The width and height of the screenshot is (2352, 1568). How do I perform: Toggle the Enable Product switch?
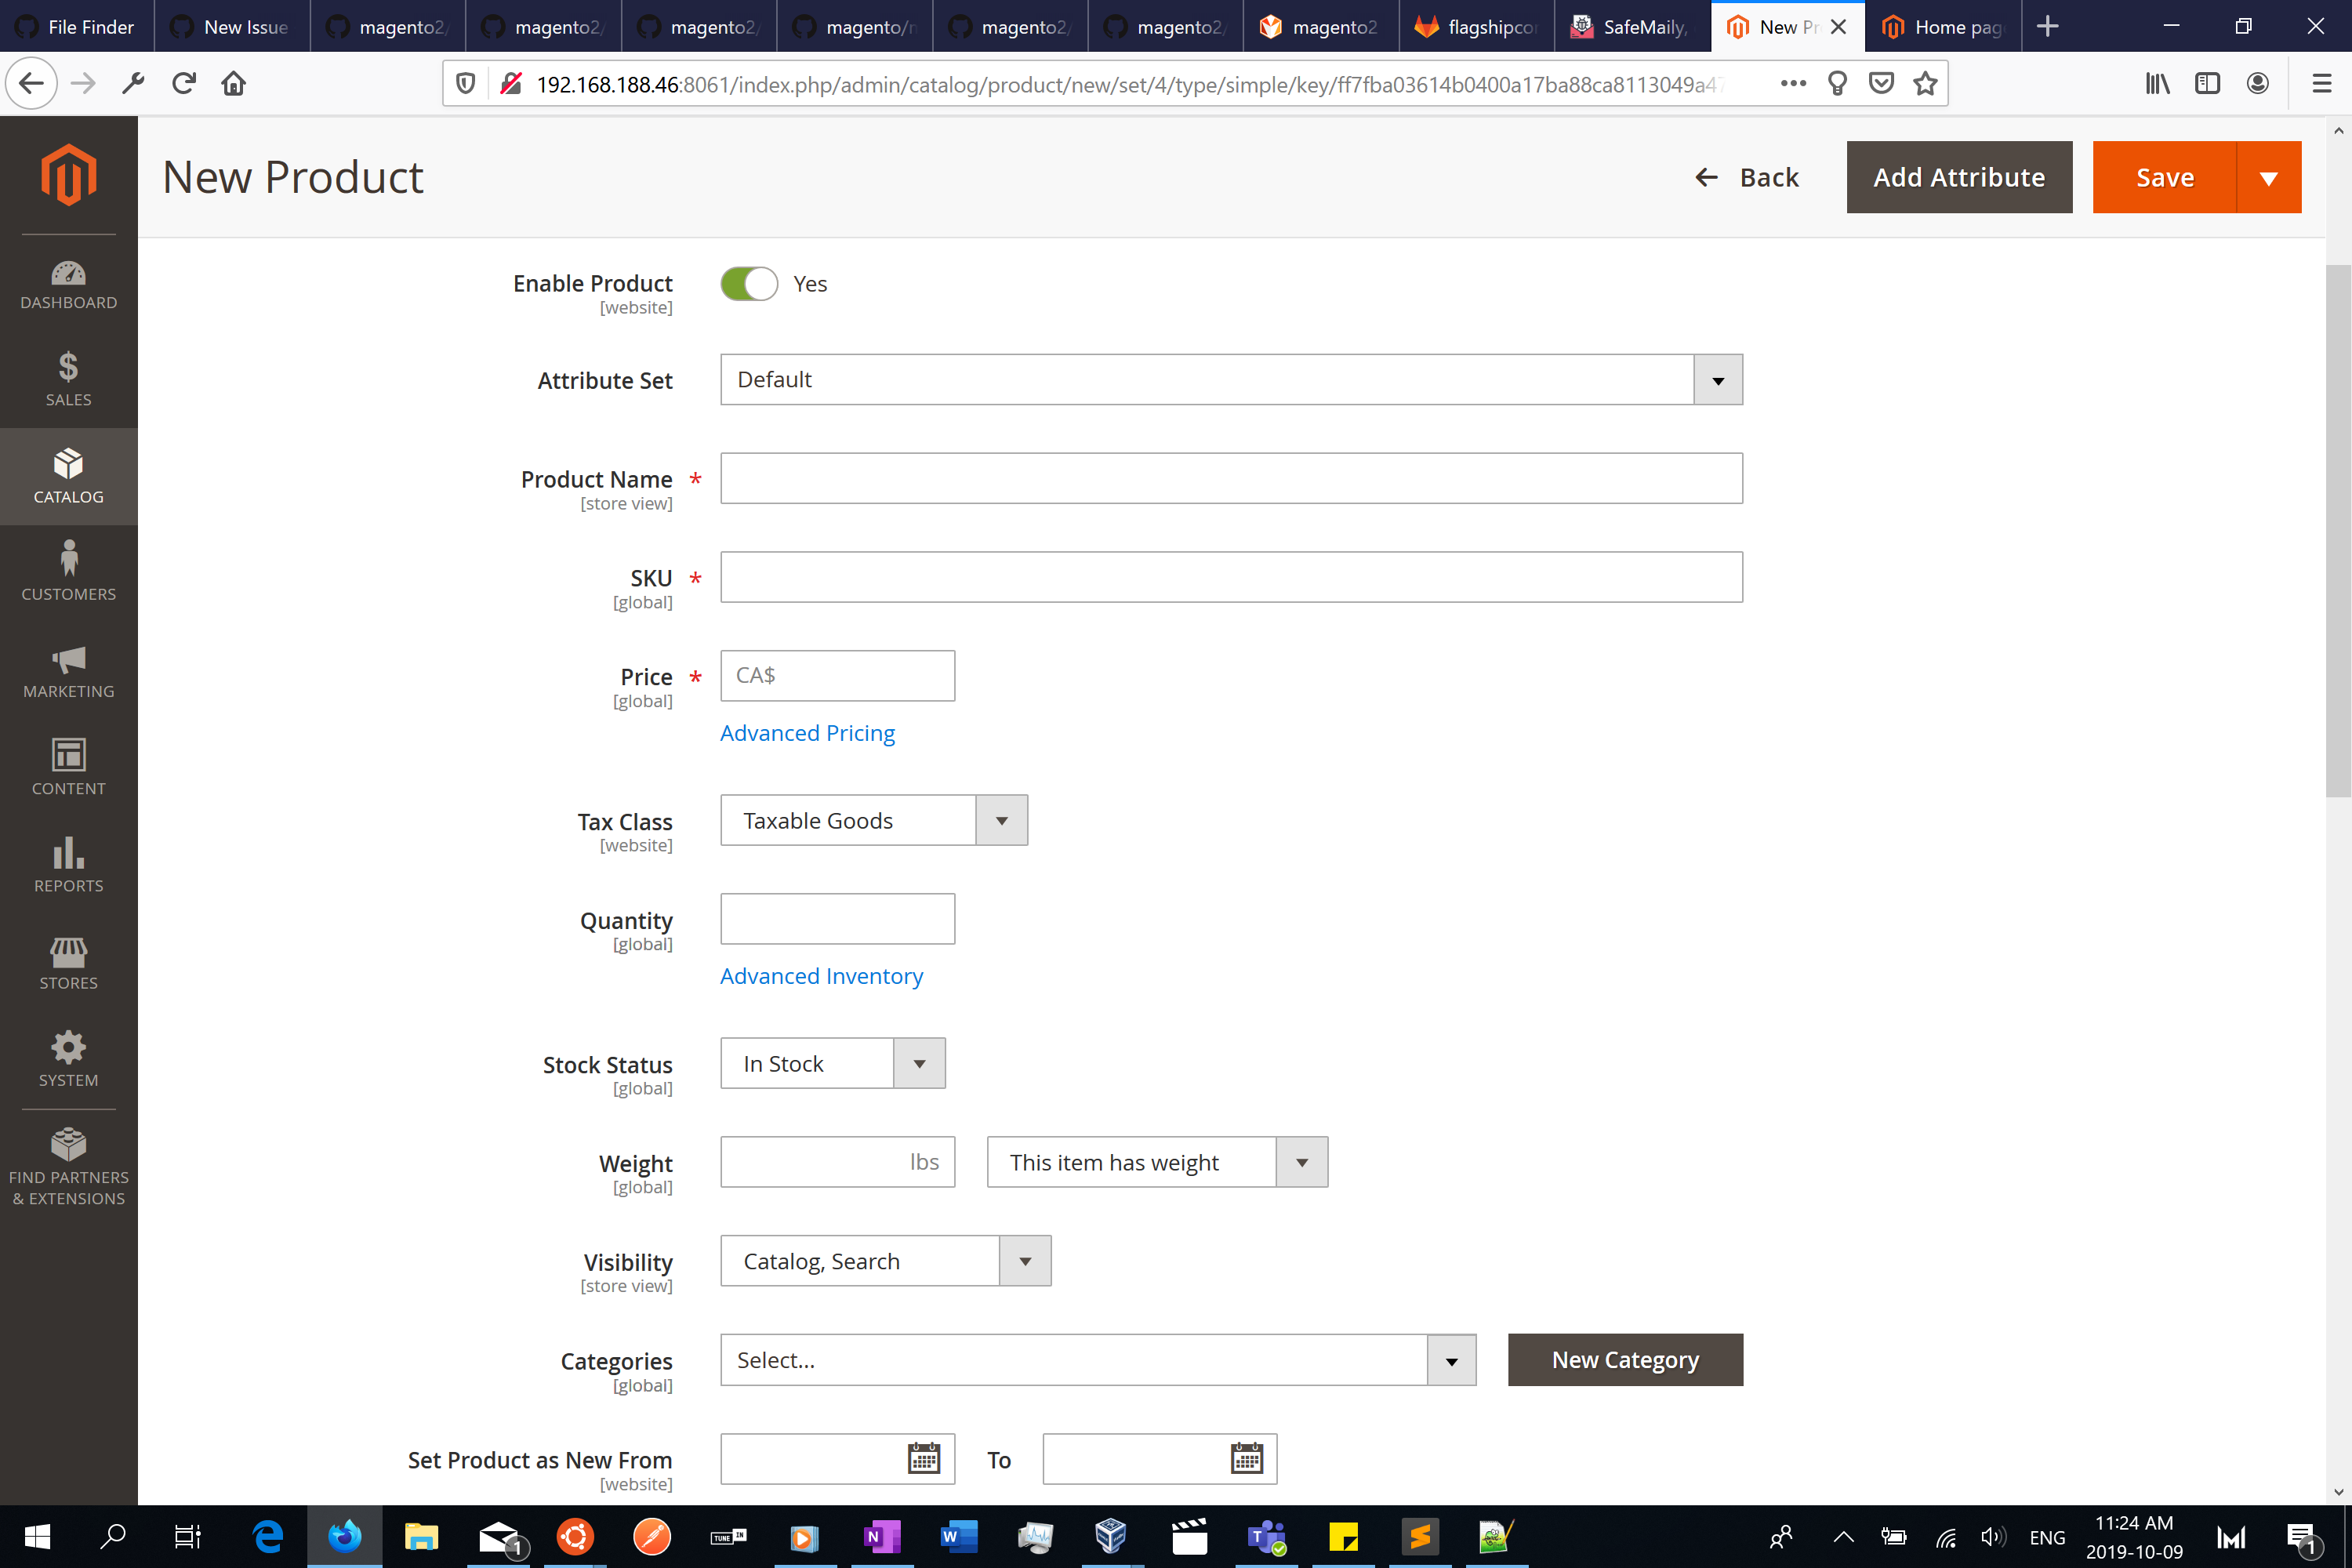point(749,284)
